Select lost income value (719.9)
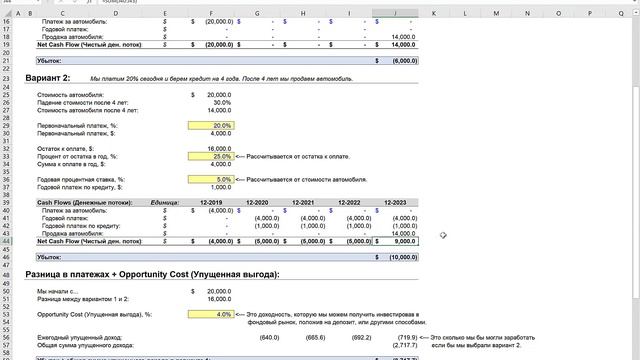 click(x=407, y=338)
